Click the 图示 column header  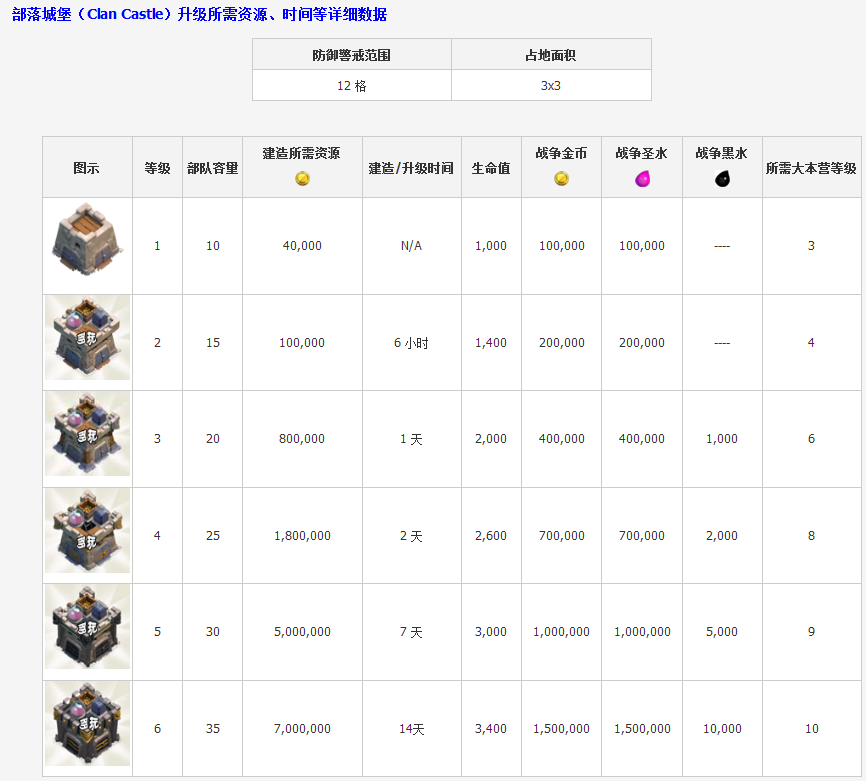pyautogui.click(x=87, y=167)
